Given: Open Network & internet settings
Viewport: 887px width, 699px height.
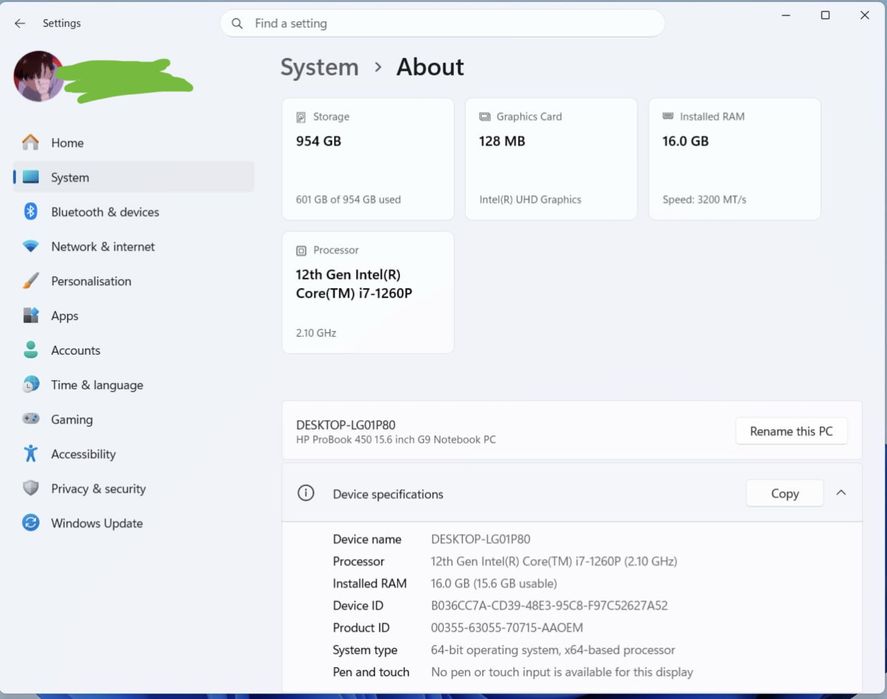Looking at the screenshot, I should pyautogui.click(x=134, y=246).
